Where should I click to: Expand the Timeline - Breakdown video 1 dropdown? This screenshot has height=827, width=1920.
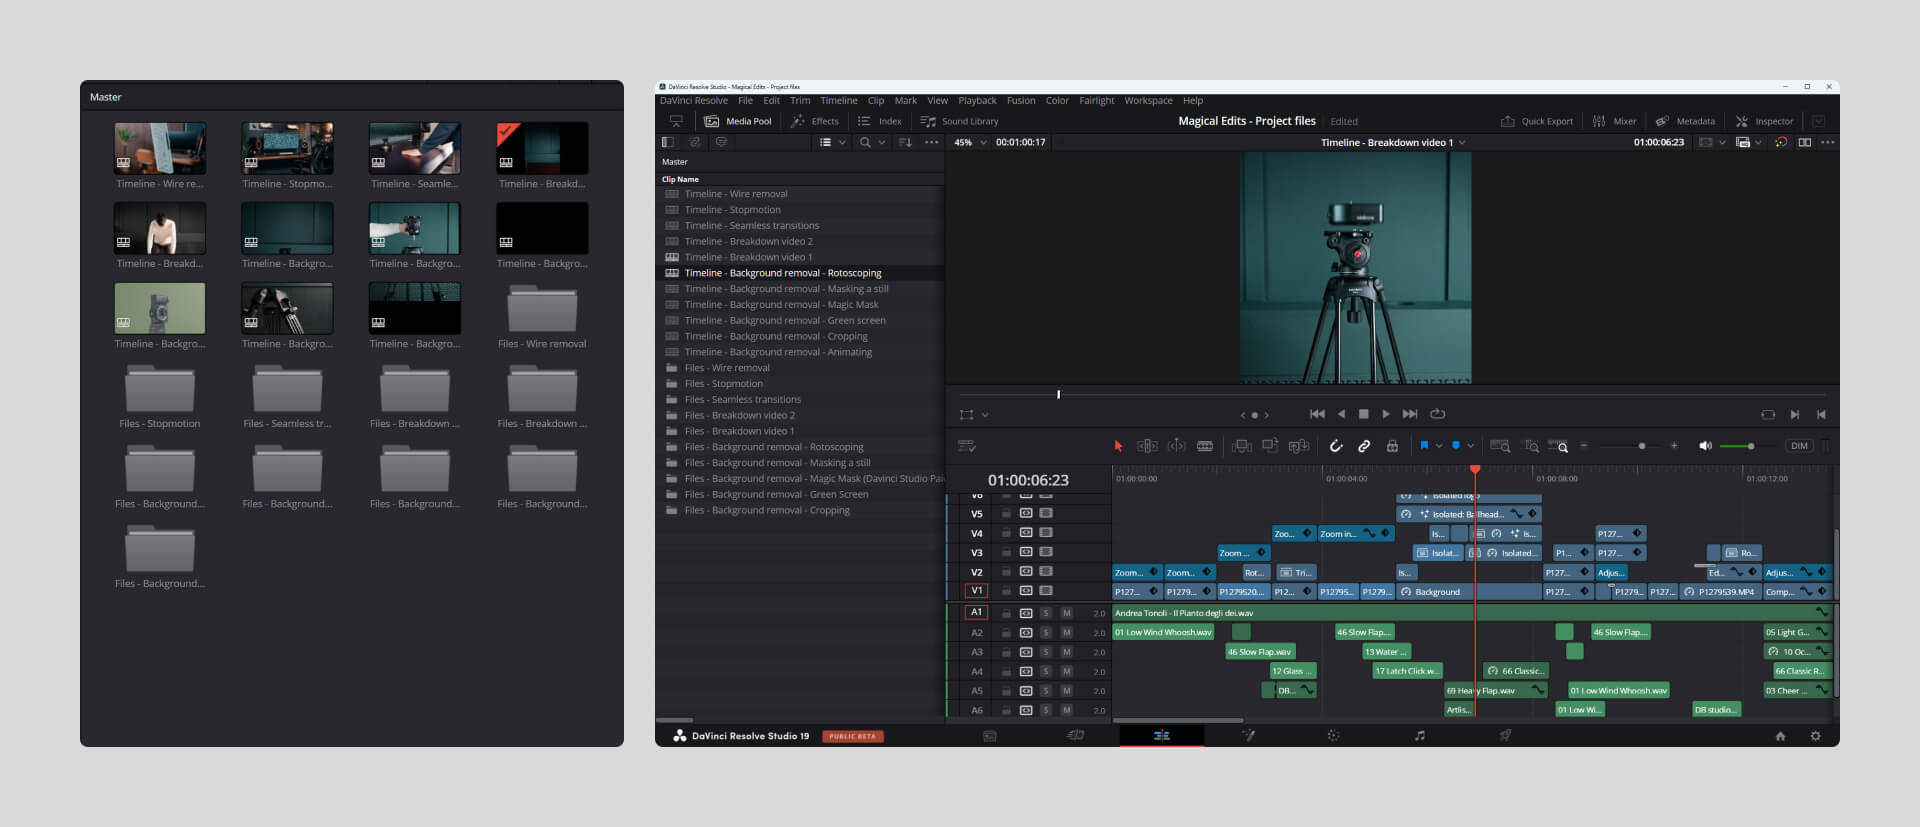(1462, 143)
